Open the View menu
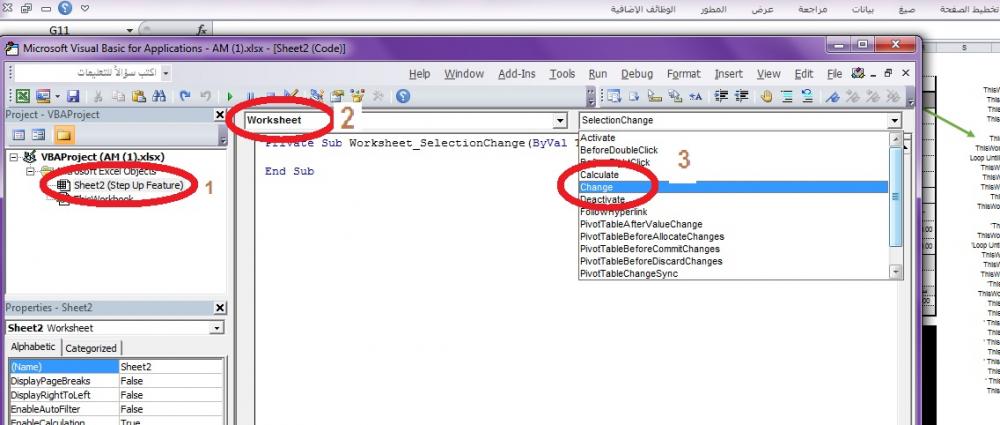Screen dimensions: 1000x425 (x=768, y=74)
